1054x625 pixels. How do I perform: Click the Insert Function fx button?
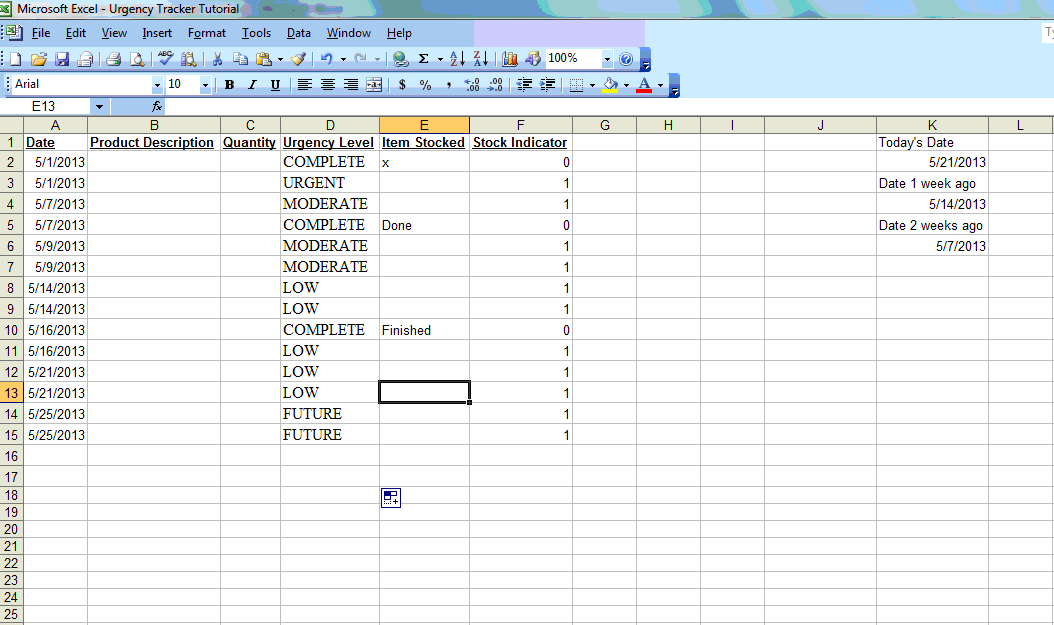[x=155, y=105]
